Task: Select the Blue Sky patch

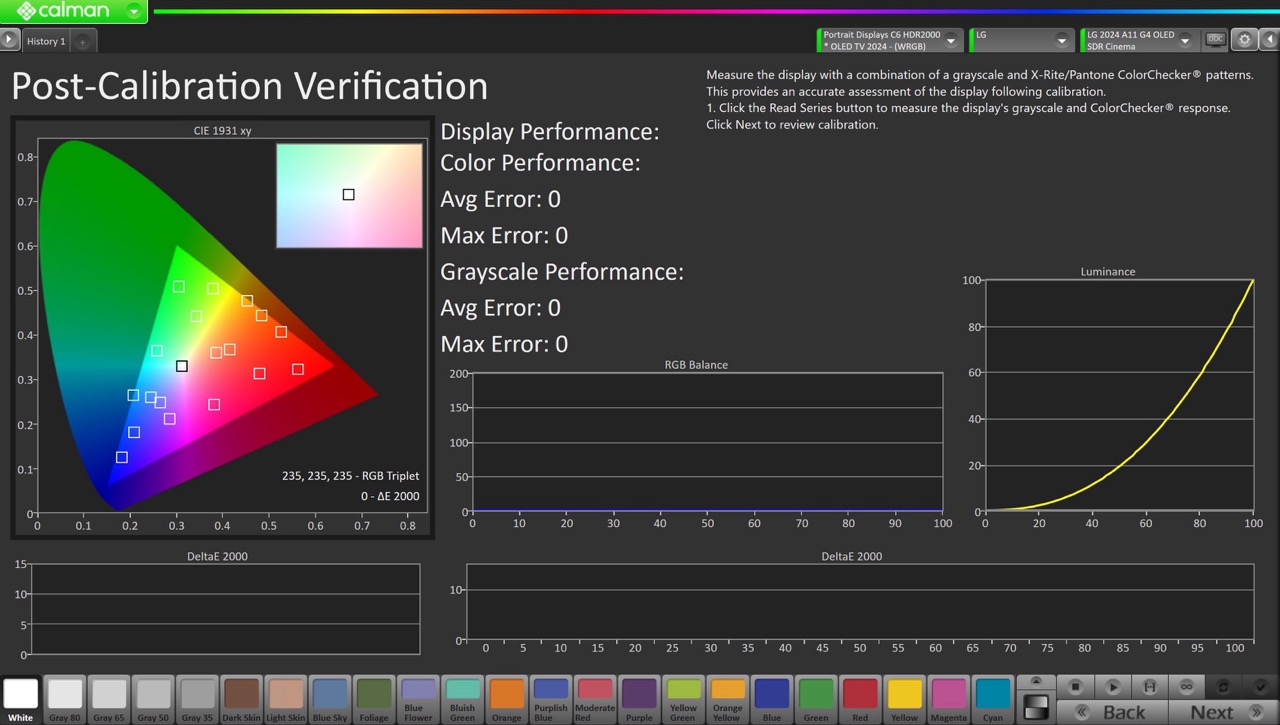Action: (329, 699)
